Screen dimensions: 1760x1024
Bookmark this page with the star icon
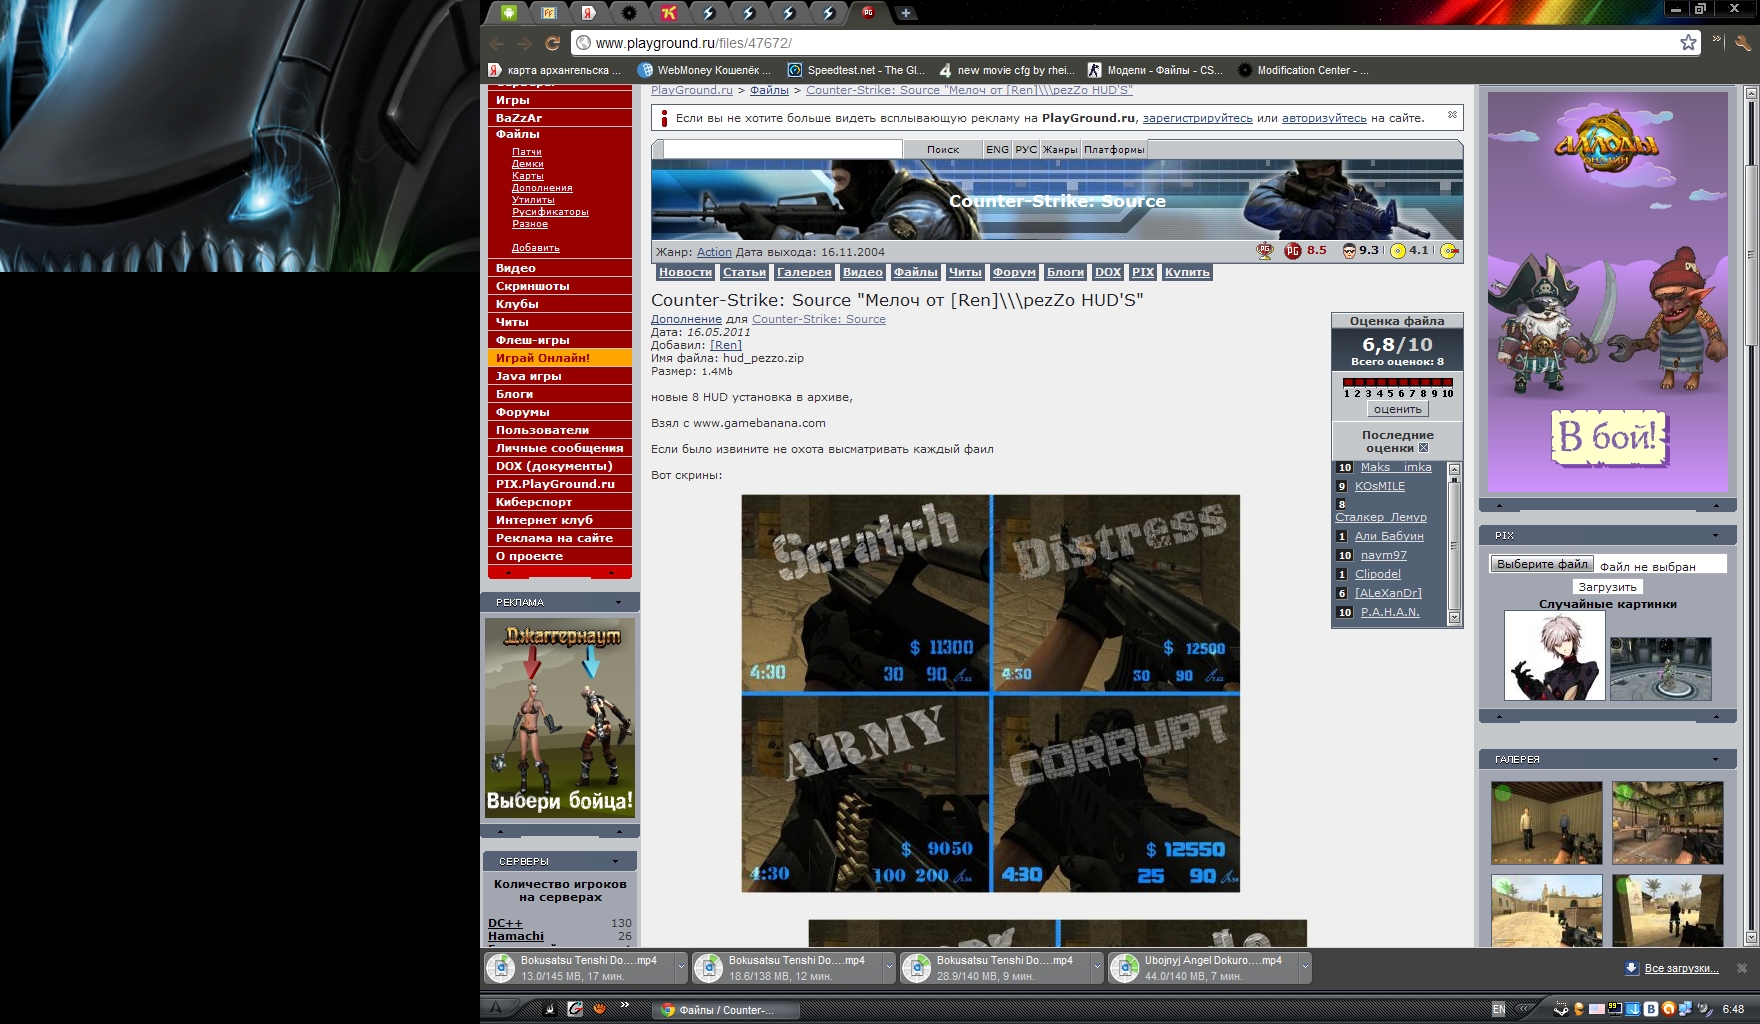coord(1688,42)
